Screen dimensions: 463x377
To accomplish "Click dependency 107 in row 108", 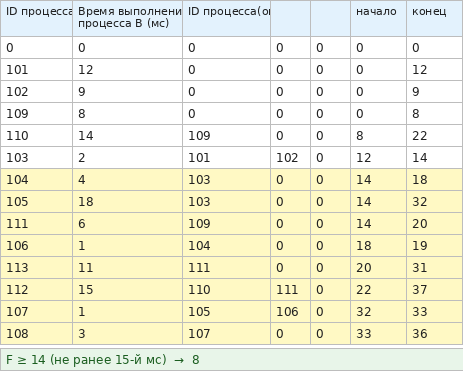I will pos(227,334).
